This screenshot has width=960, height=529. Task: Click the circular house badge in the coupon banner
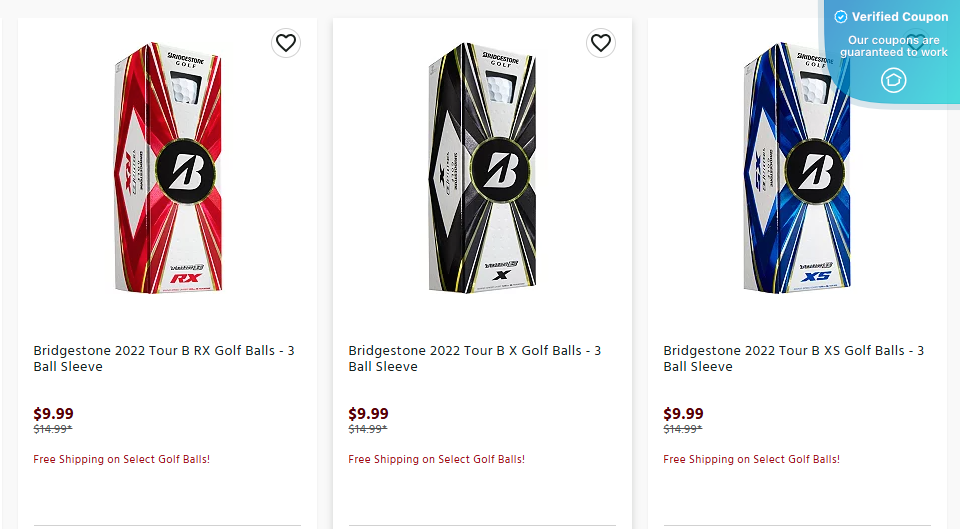894,80
